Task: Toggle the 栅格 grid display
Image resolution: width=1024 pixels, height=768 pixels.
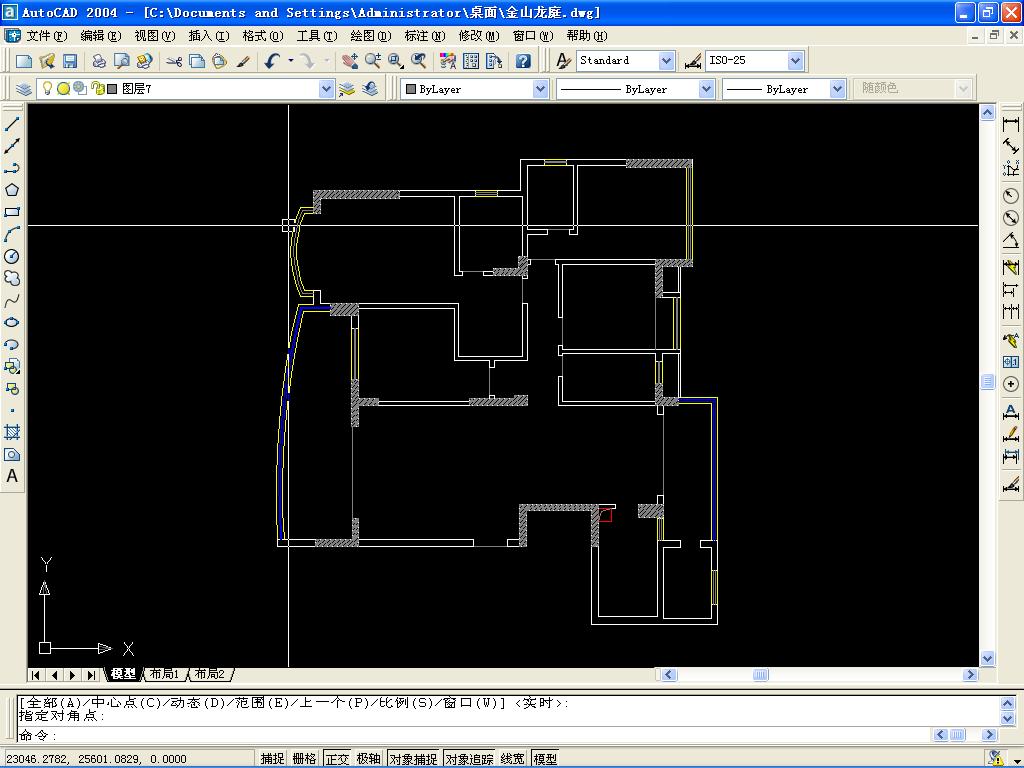Action: tap(304, 758)
